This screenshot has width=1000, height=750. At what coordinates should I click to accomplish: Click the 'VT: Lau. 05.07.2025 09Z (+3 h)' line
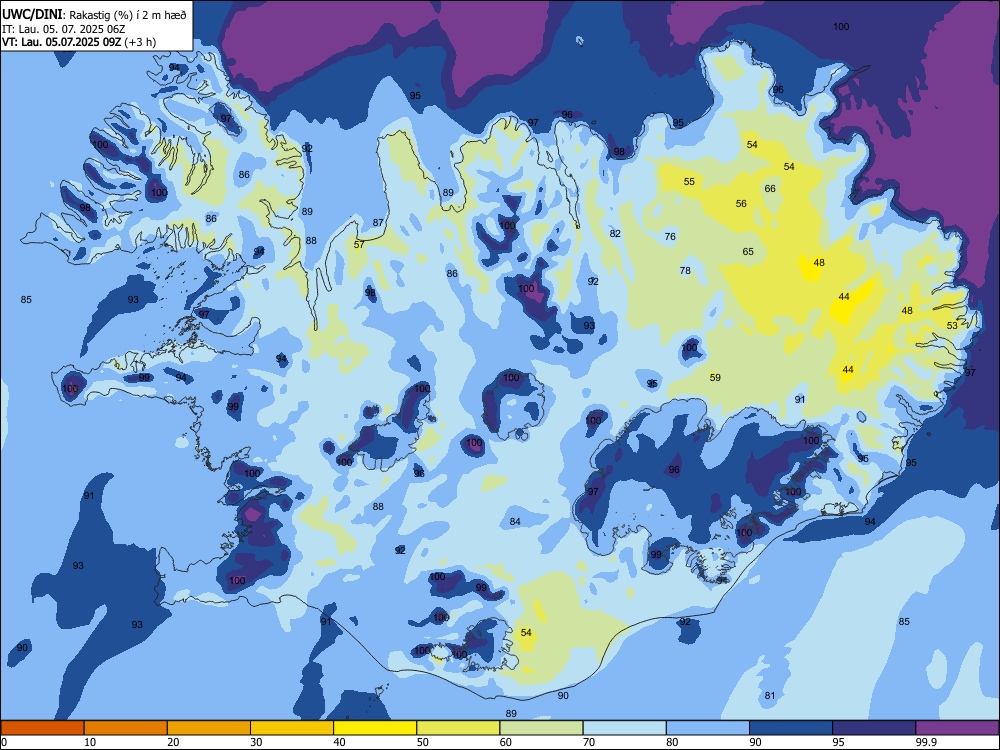(79, 42)
